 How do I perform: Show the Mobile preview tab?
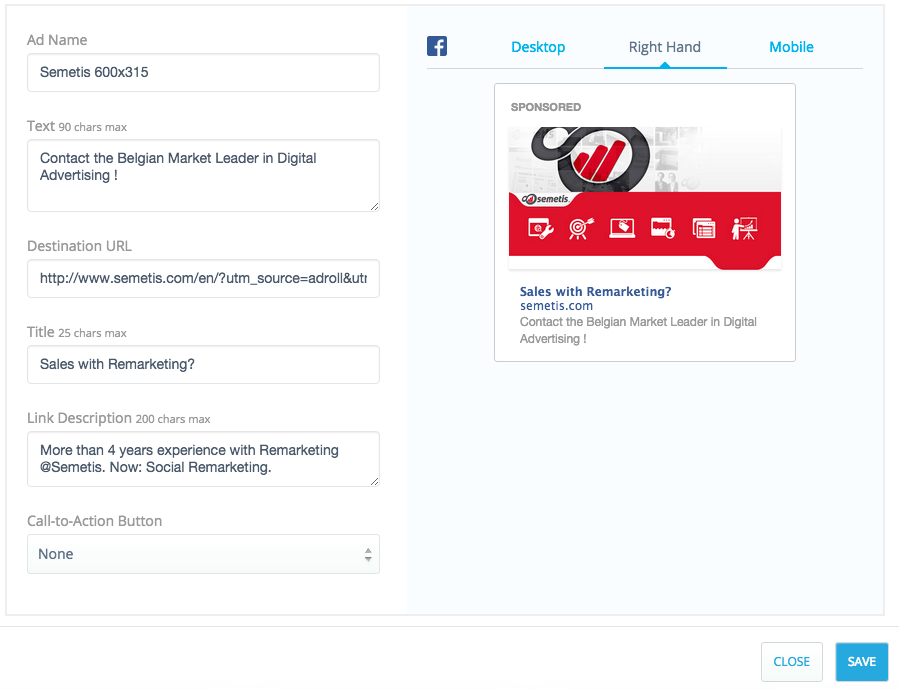coord(791,47)
